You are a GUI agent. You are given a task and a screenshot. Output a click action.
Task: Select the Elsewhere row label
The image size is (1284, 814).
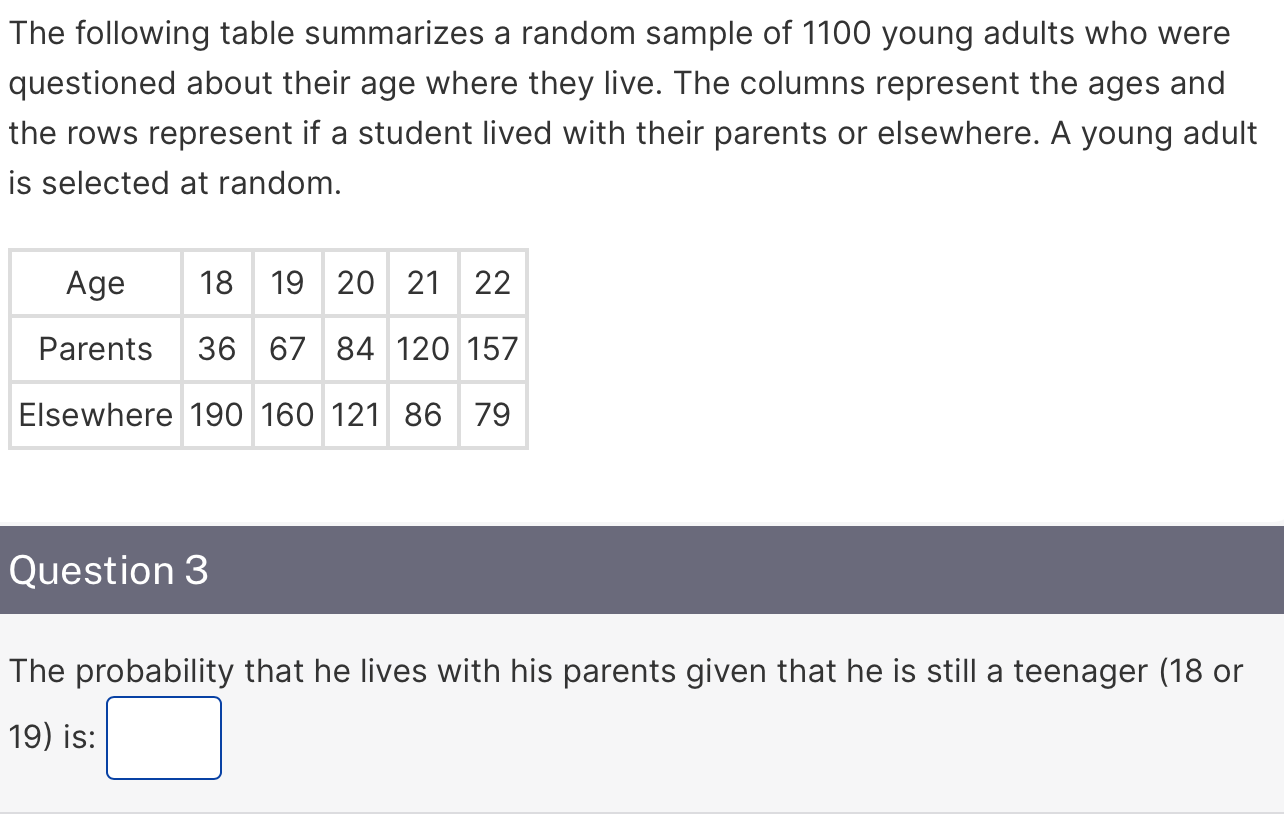pyautogui.click(x=95, y=415)
